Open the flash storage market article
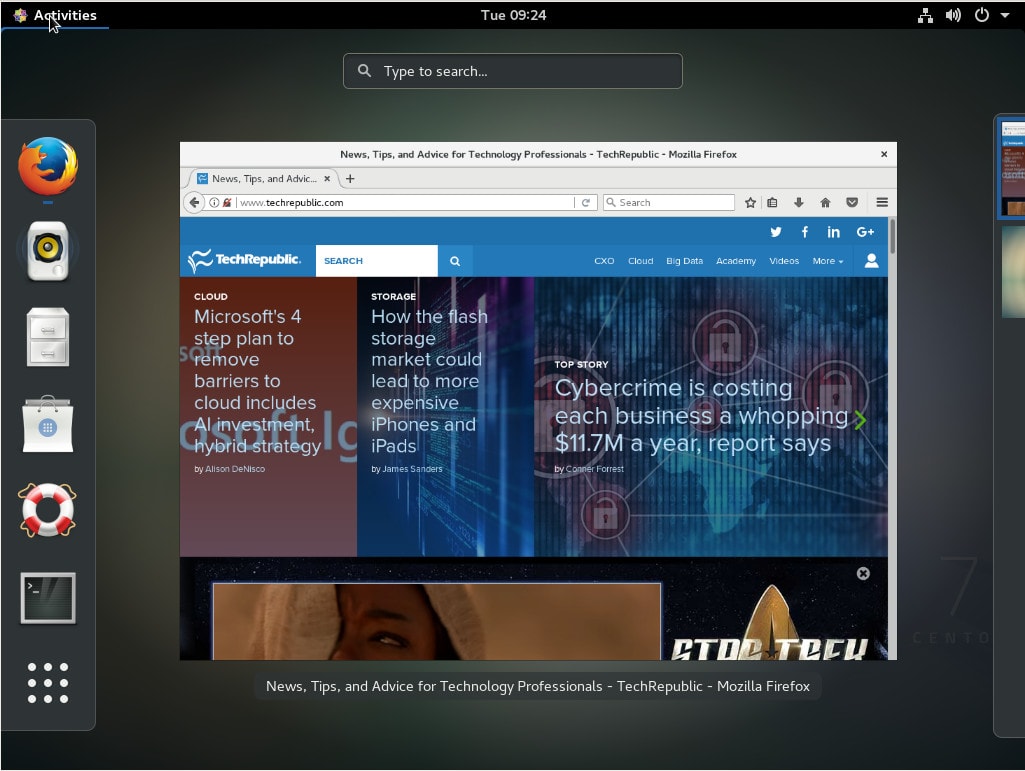 (x=429, y=381)
